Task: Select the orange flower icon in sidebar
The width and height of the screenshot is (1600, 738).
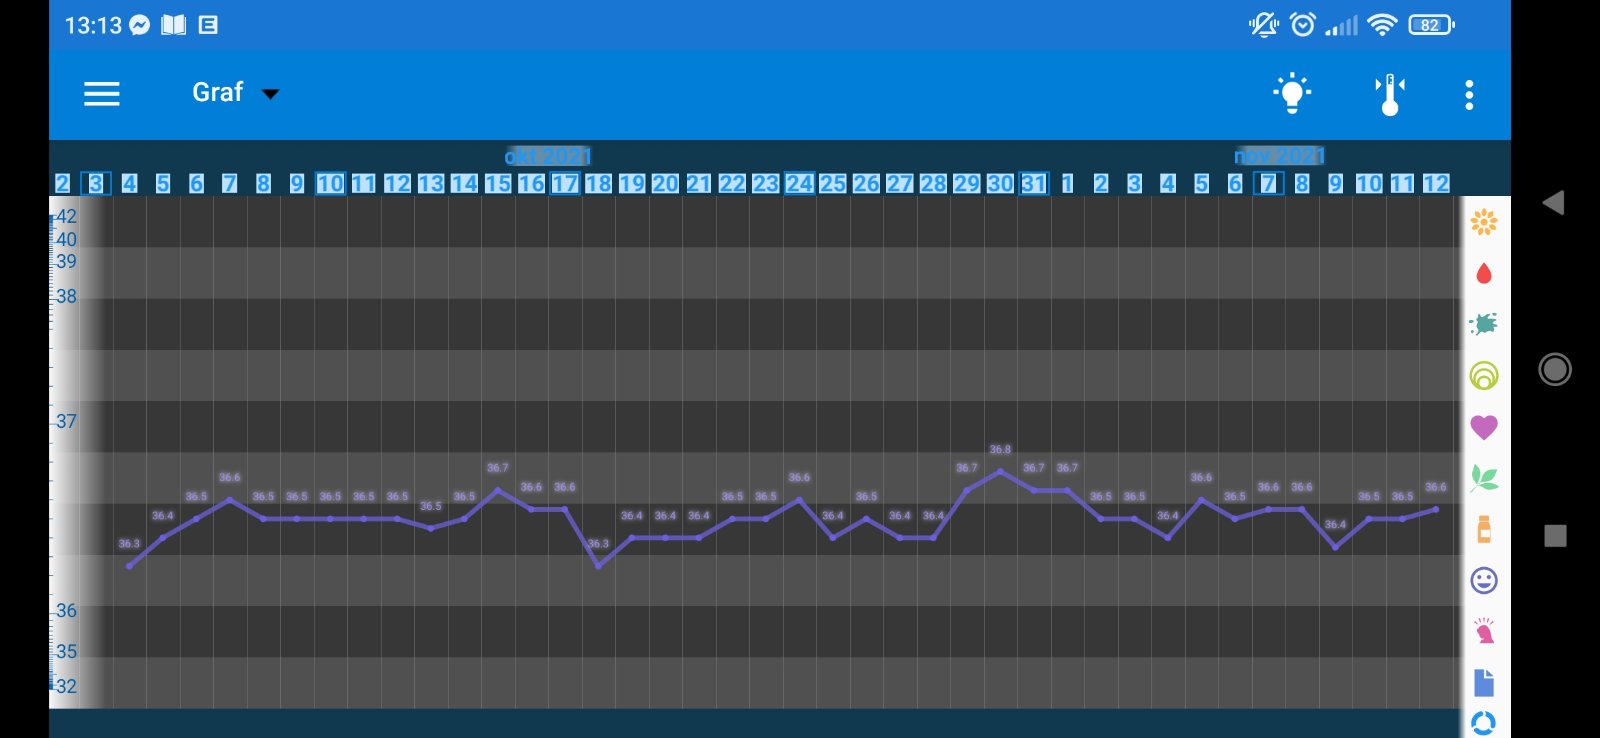Action: point(1484,222)
